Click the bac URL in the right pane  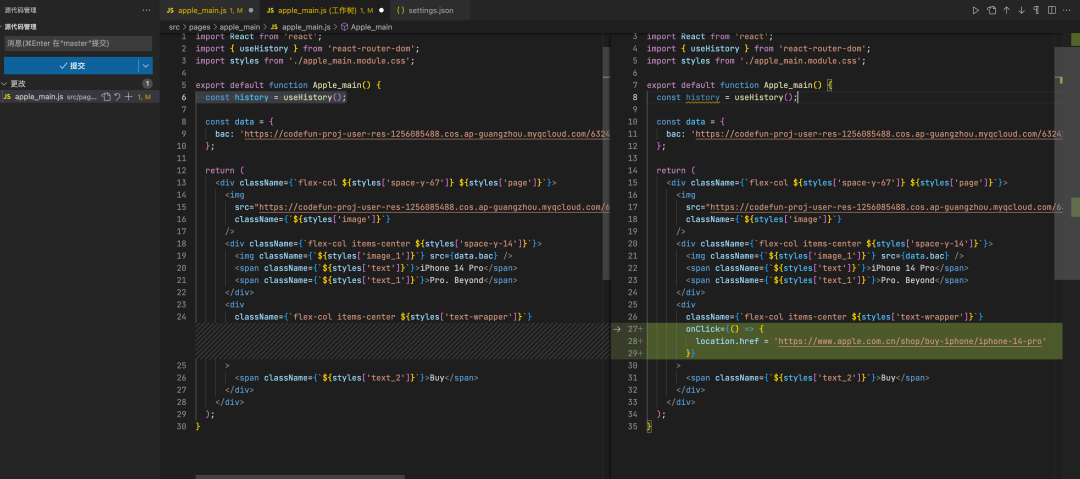(879, 134)
